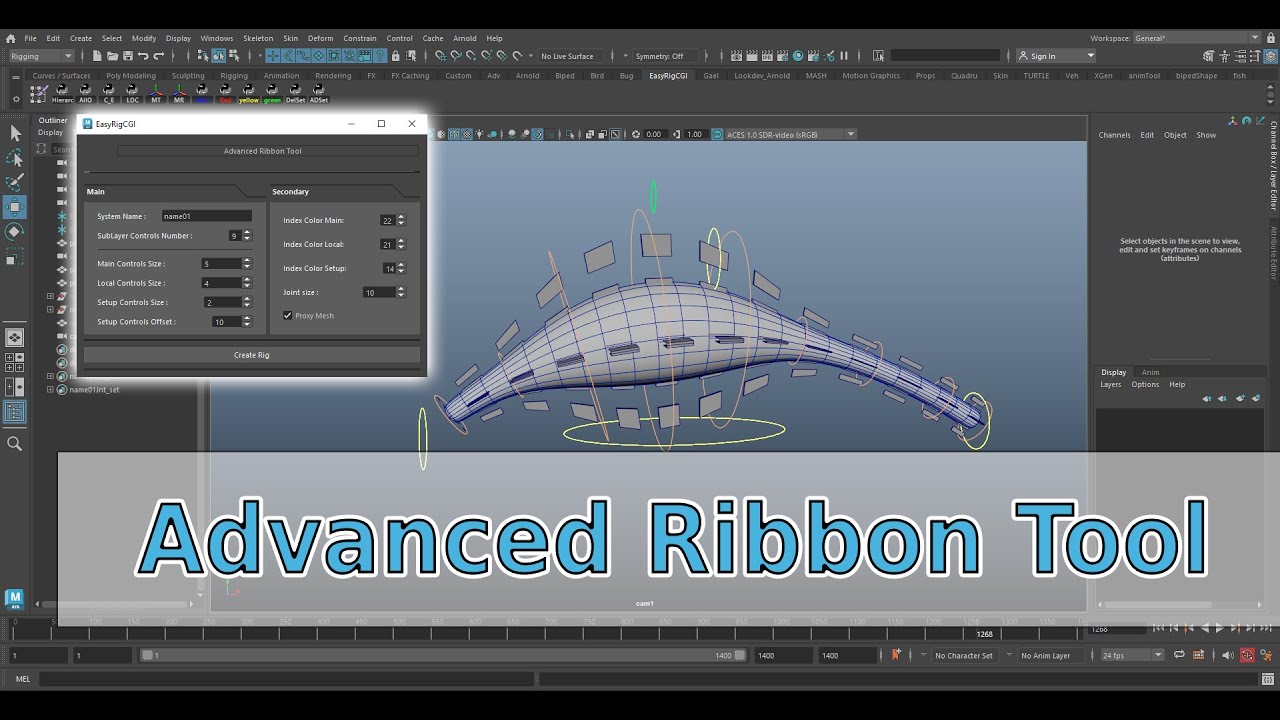Click the Joint size stepper arrows
Image resolution: width=1280 pixels, height=720 pixels.
tap(401, 292)
